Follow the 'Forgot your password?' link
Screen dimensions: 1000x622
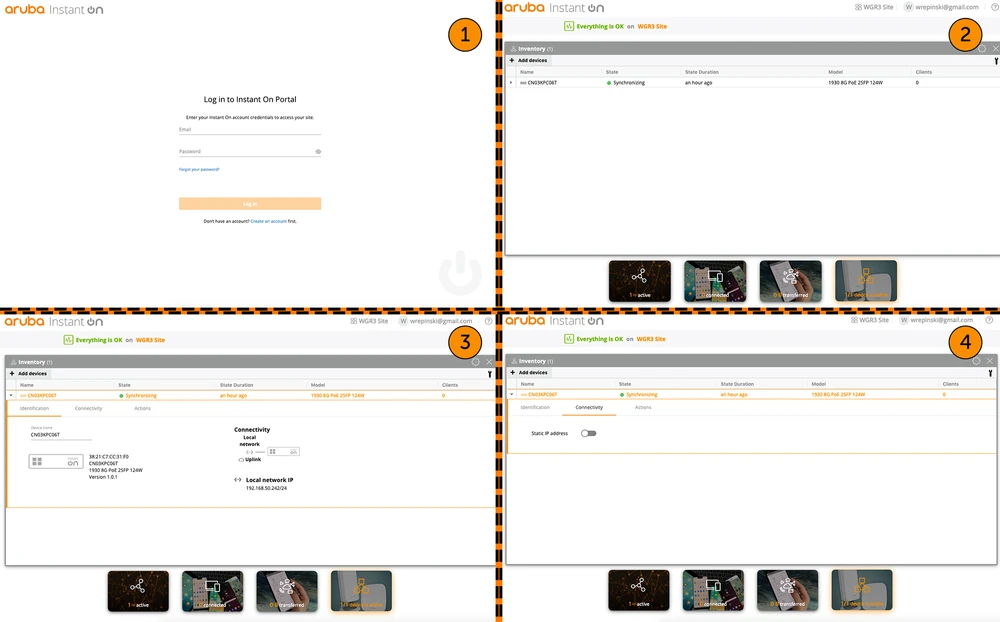click(199, 169)
